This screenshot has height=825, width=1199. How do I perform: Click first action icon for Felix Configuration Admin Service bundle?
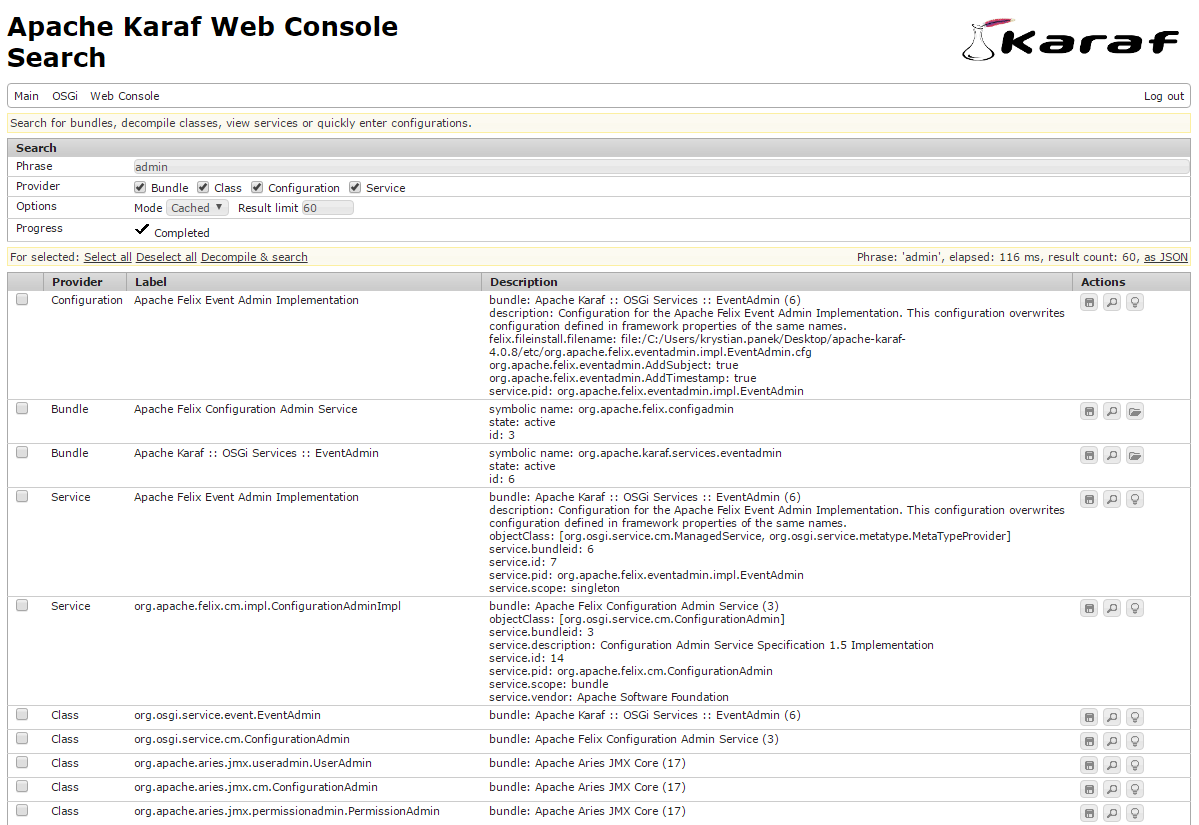pos(1089,412)
